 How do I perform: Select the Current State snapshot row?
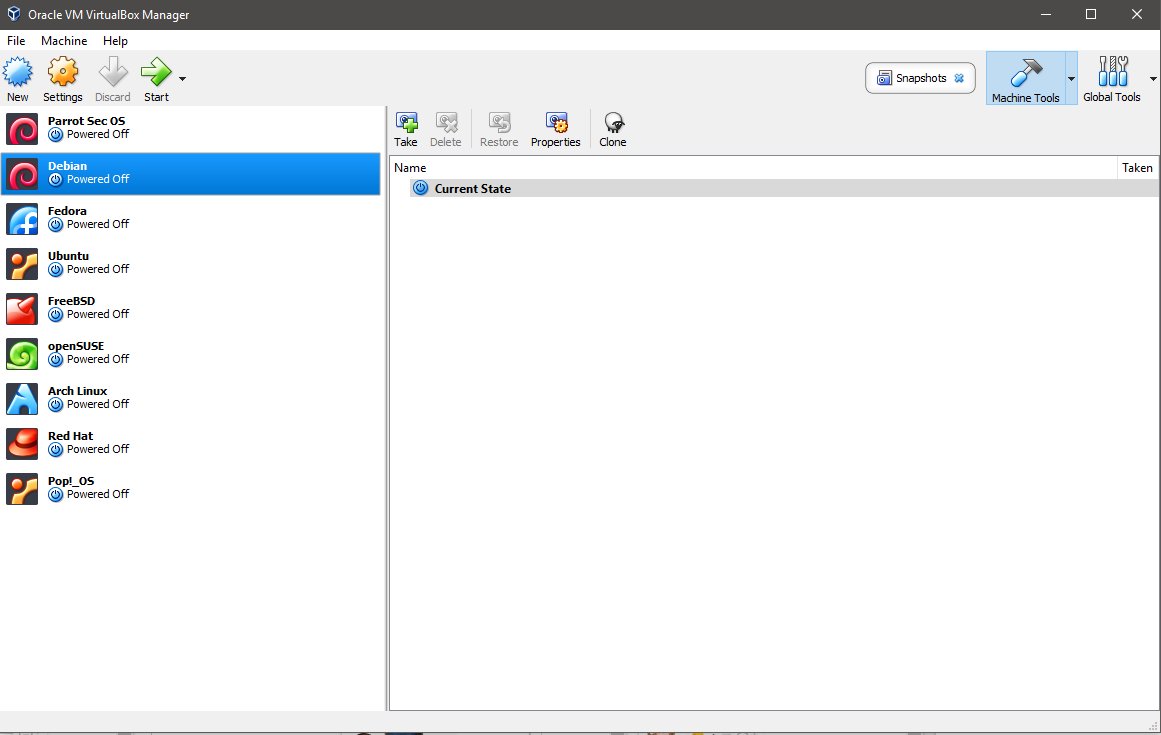click(784, 189)
